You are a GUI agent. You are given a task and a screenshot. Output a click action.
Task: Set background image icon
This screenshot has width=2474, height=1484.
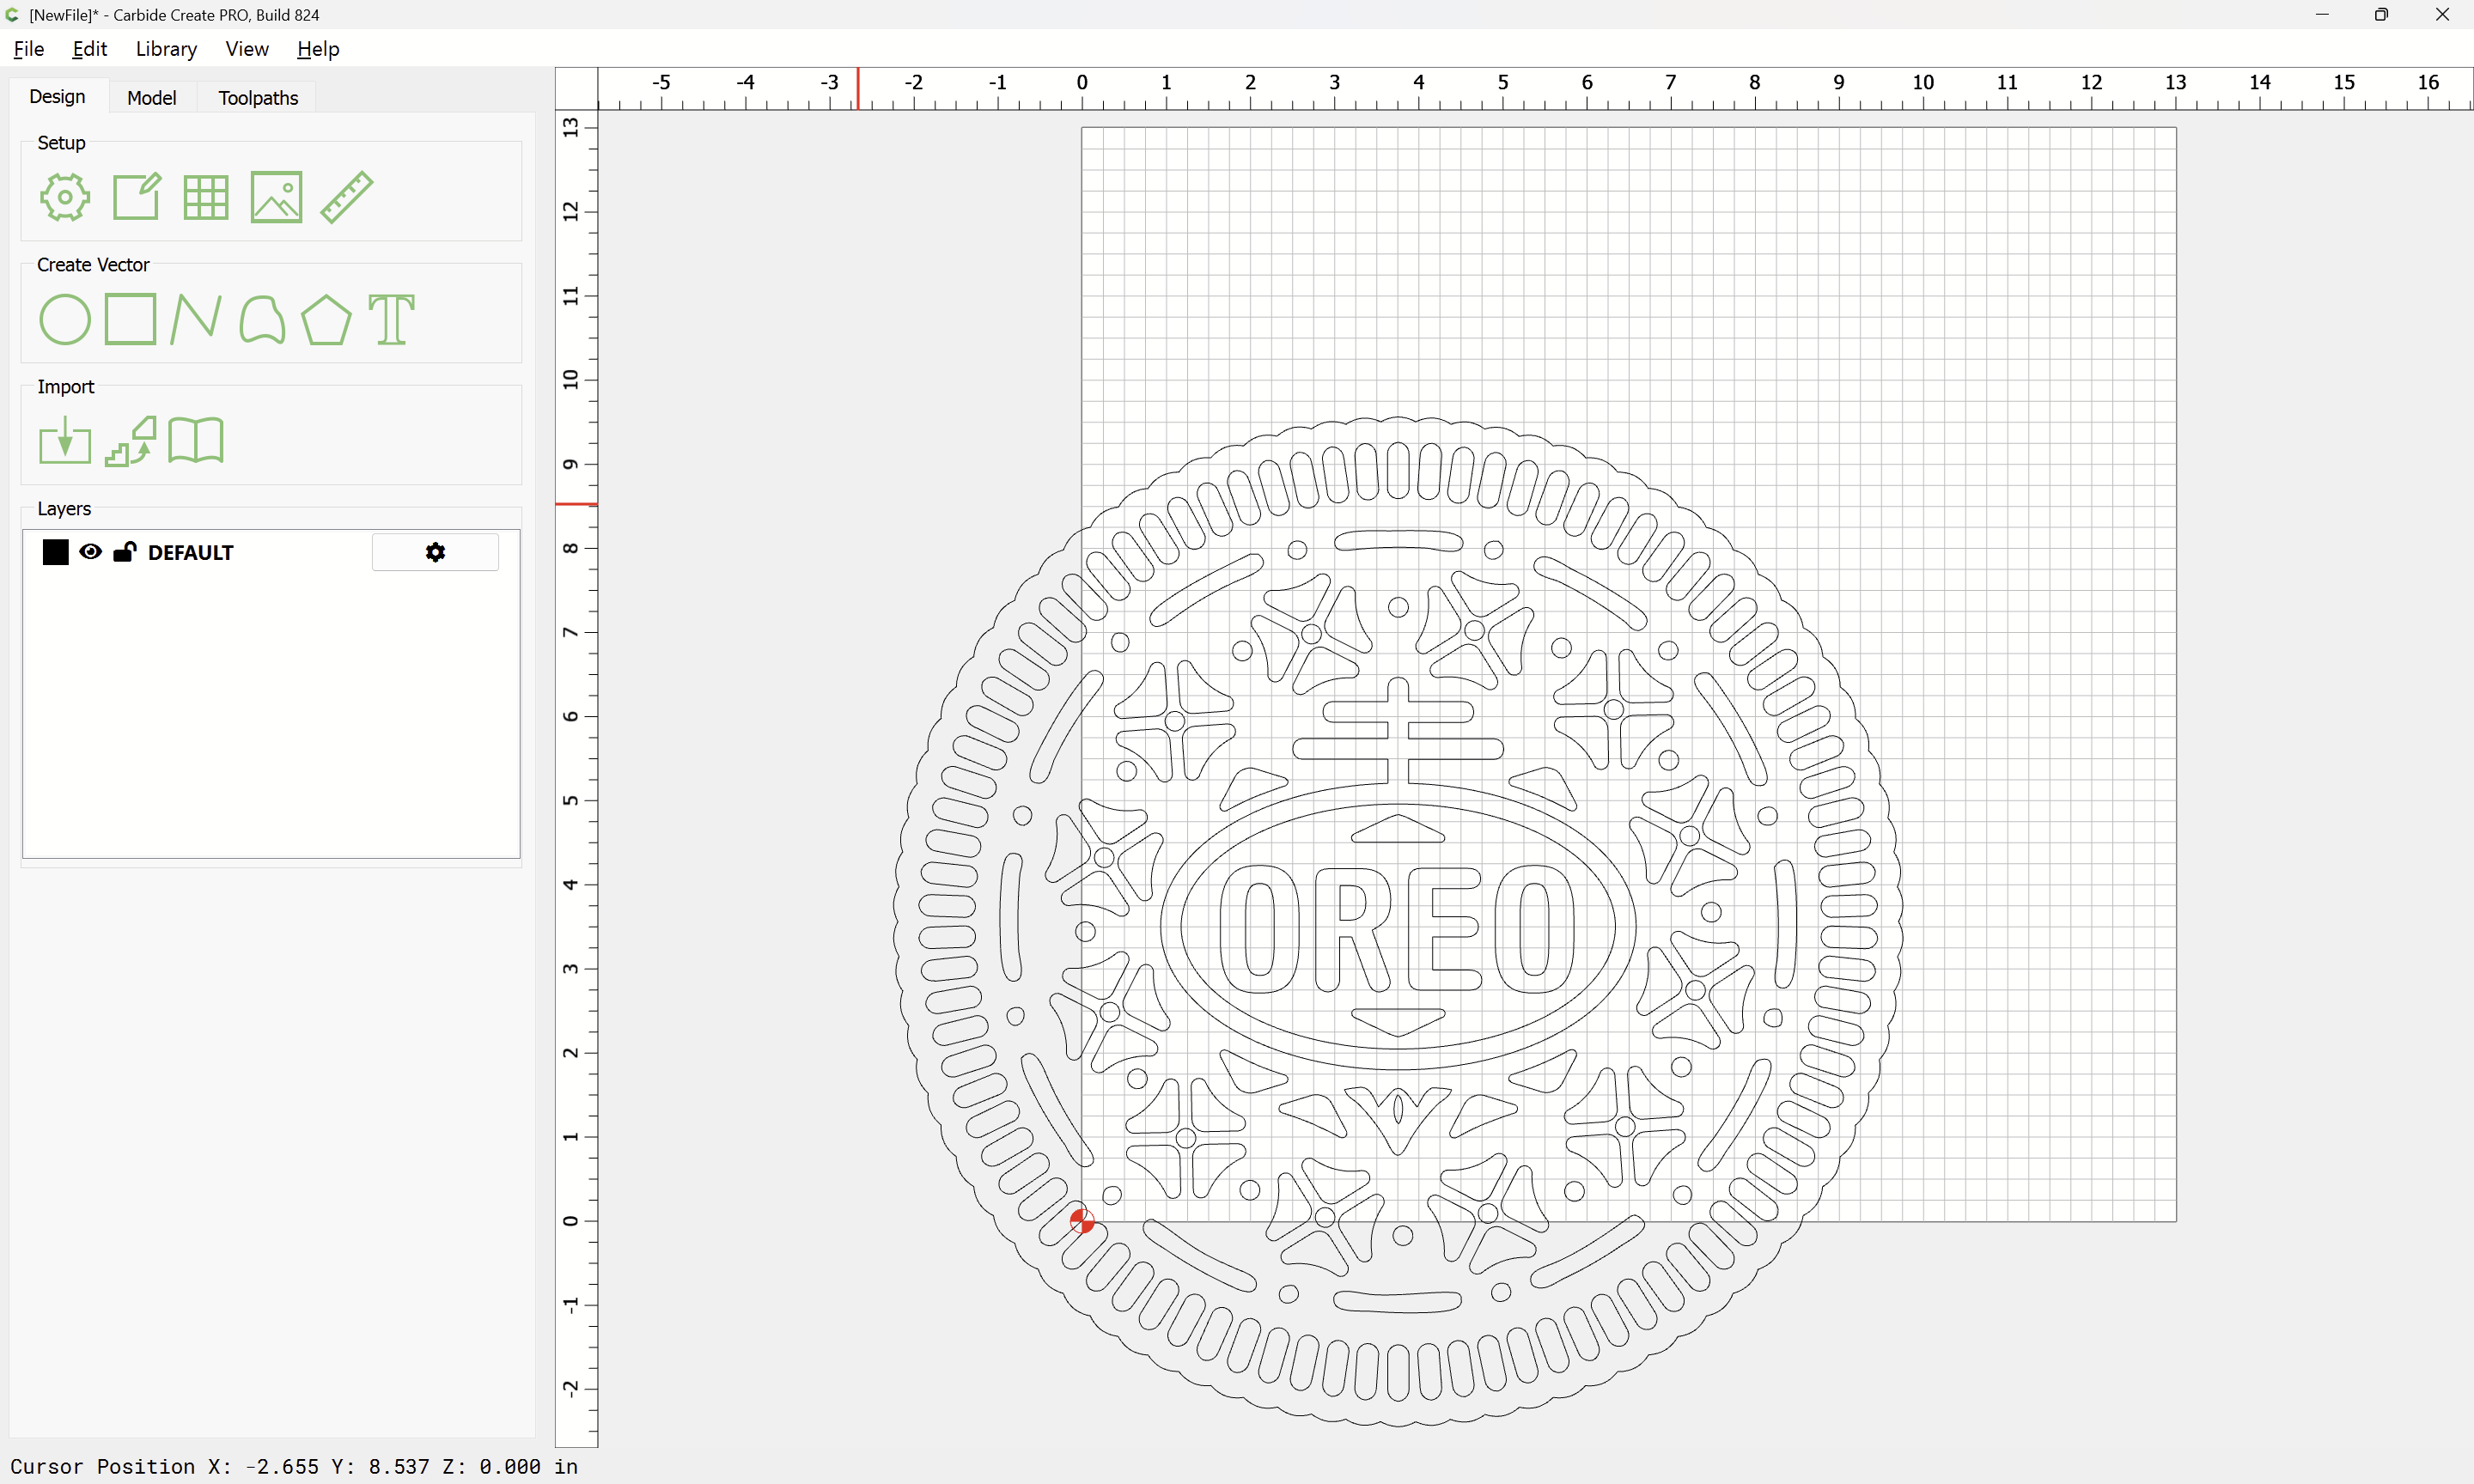click(276, 197)
